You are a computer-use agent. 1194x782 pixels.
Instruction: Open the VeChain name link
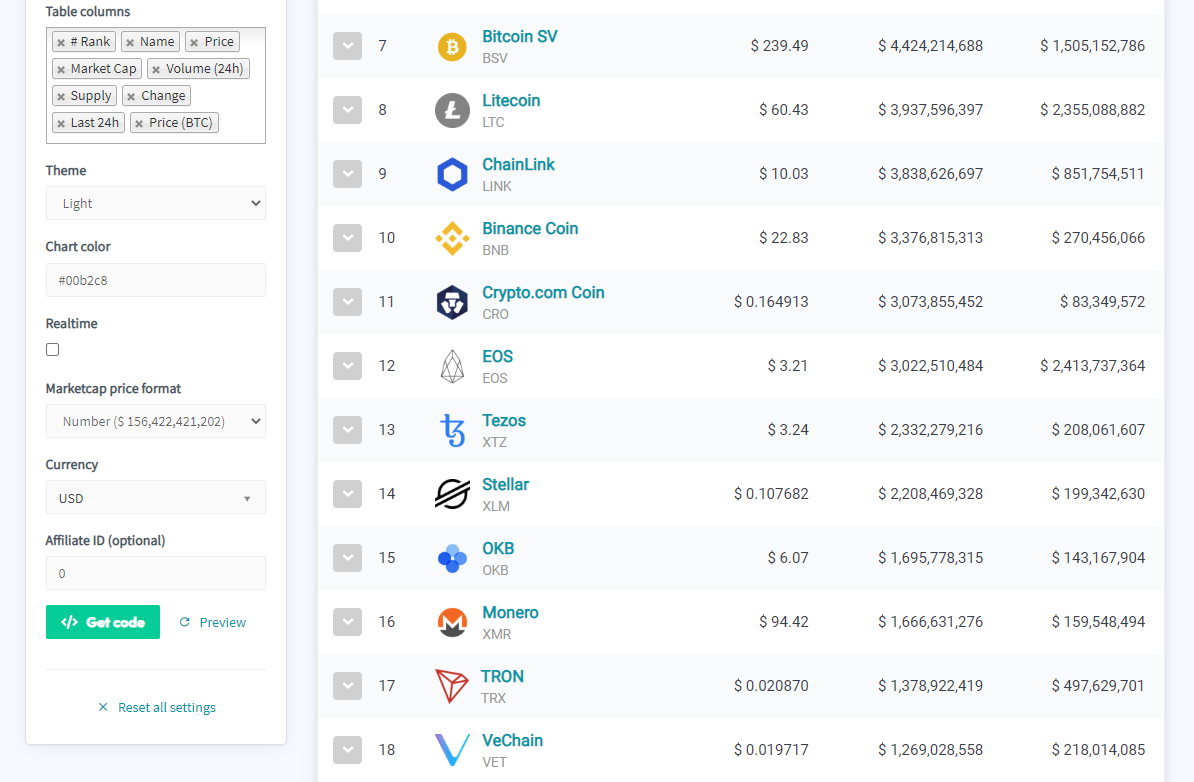click(512, 740)
